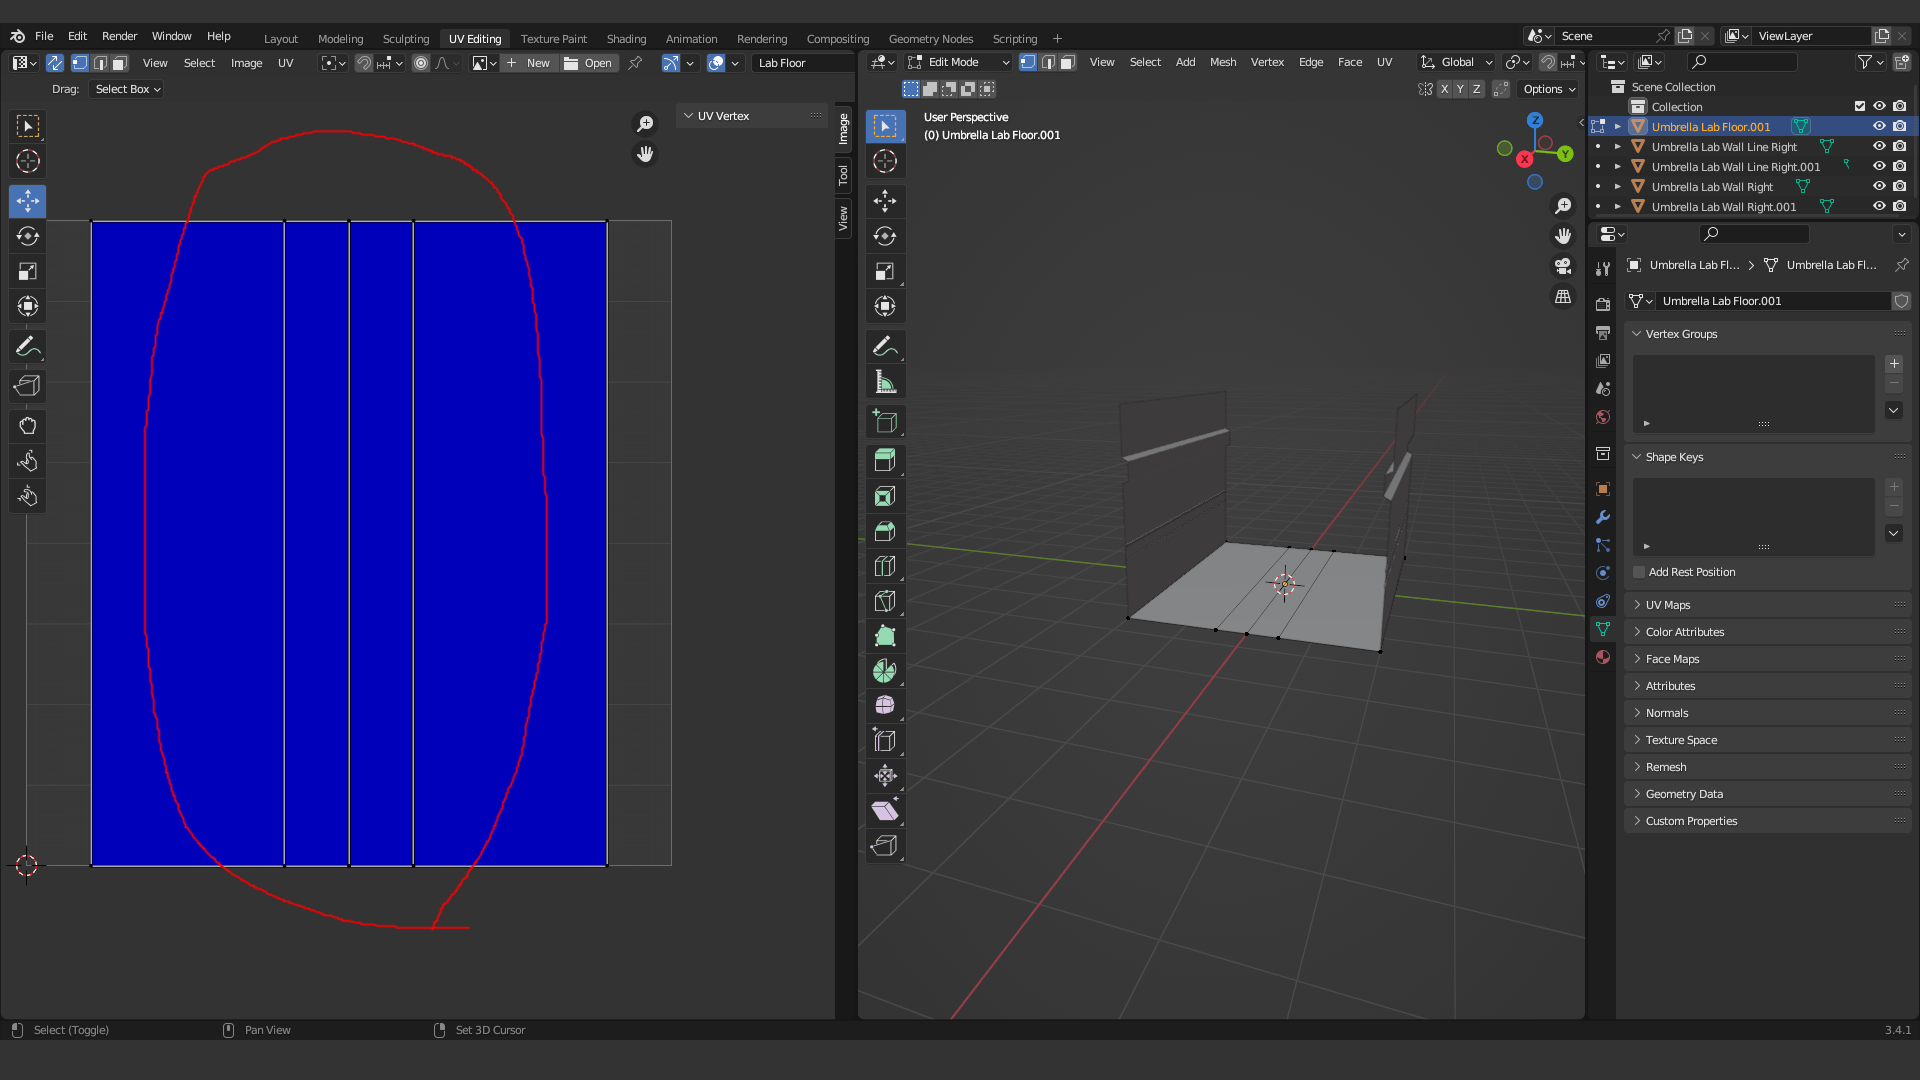1920x1080 pixels.
Task: Select the Extrude Region tool
Action: point(885,460)
